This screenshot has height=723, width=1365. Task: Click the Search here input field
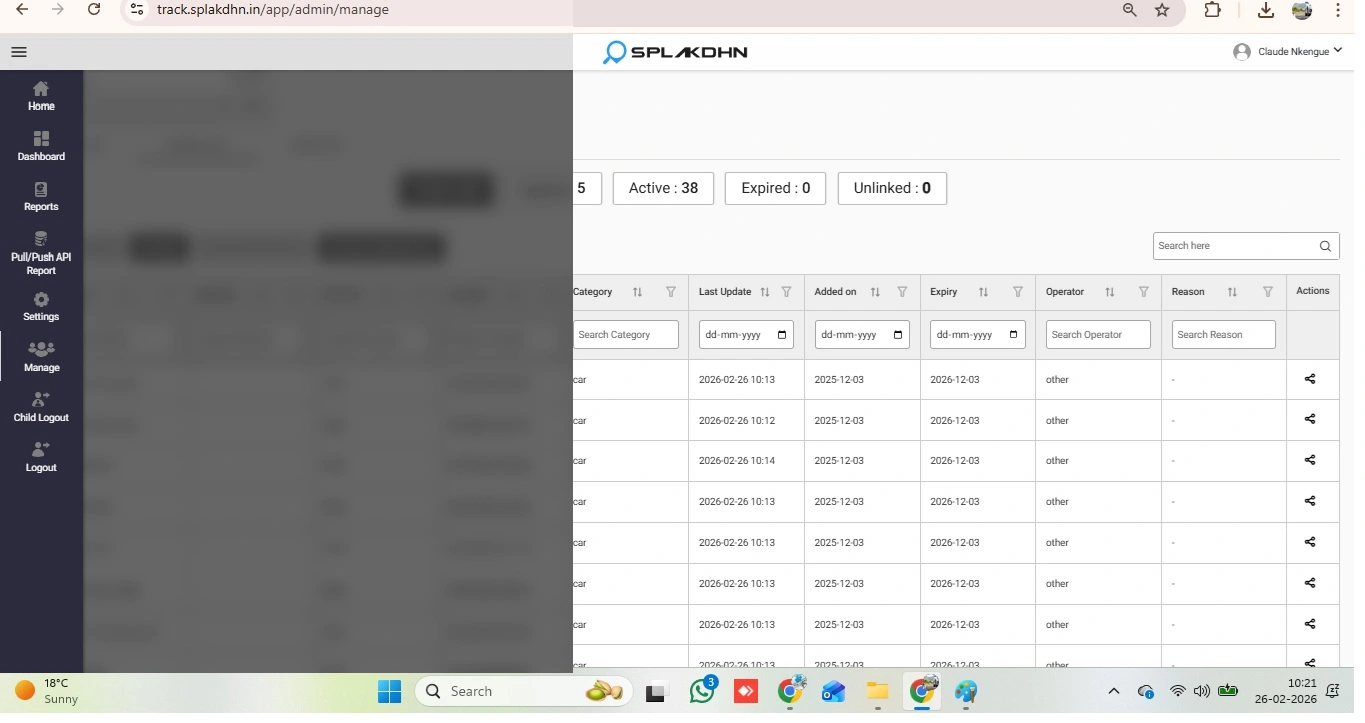(1235, 246)
